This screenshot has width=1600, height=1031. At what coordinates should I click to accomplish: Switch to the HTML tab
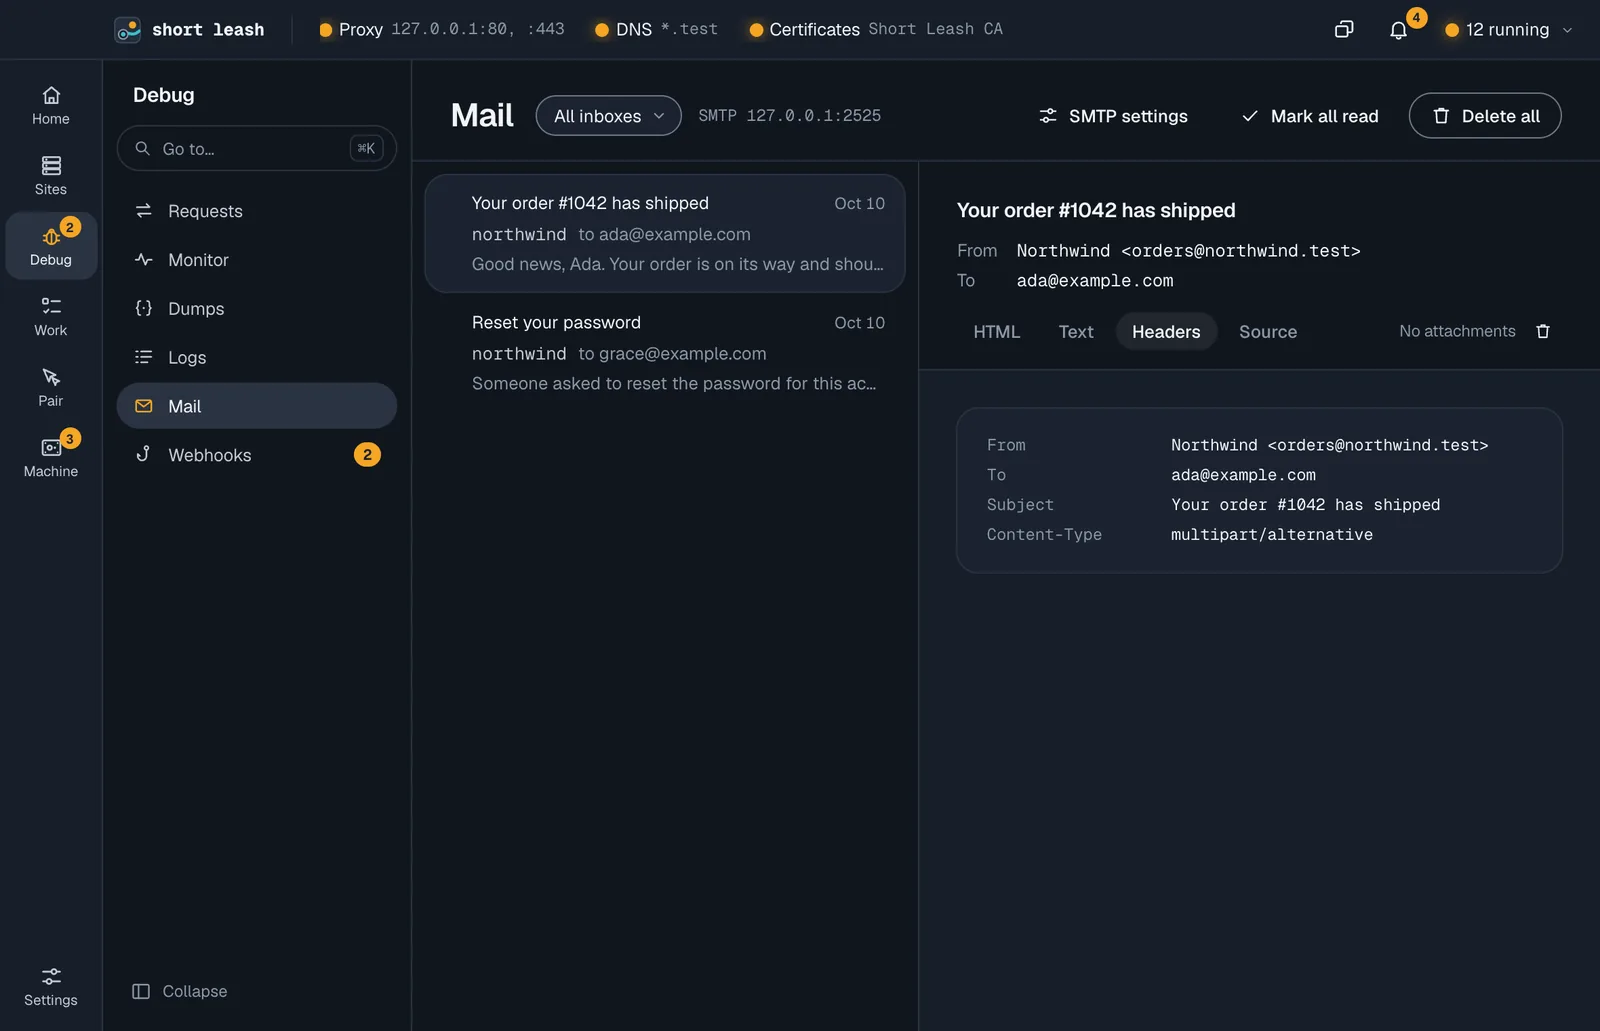click(x=997, y=332)
